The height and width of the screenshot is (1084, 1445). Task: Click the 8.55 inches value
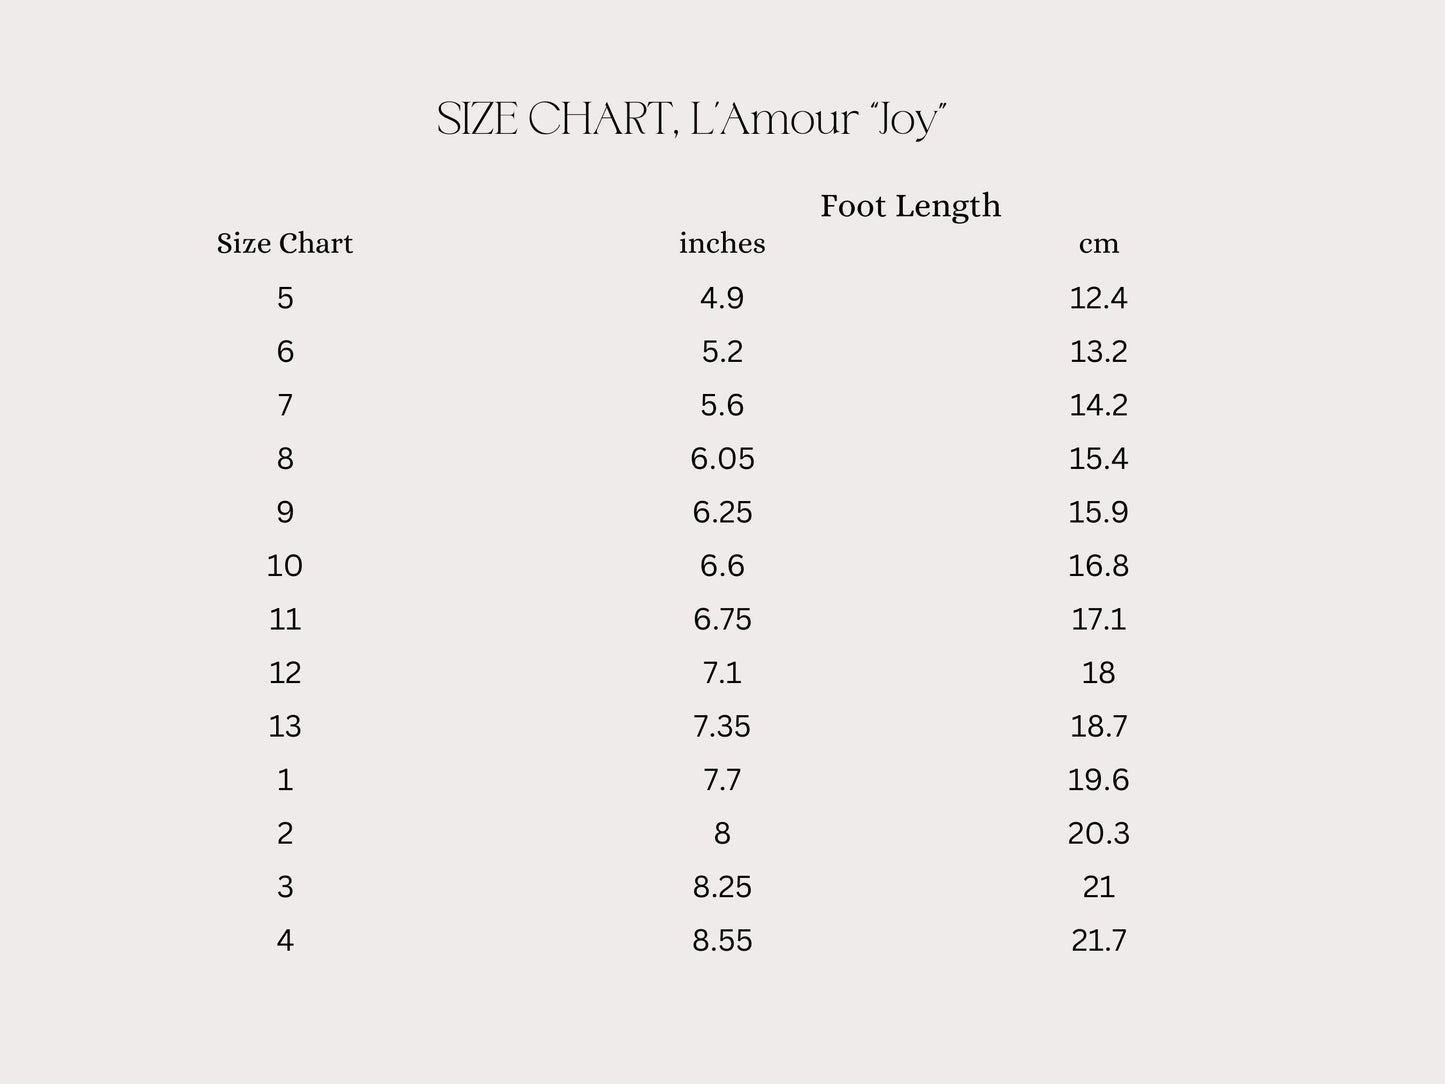coord(722,941)
